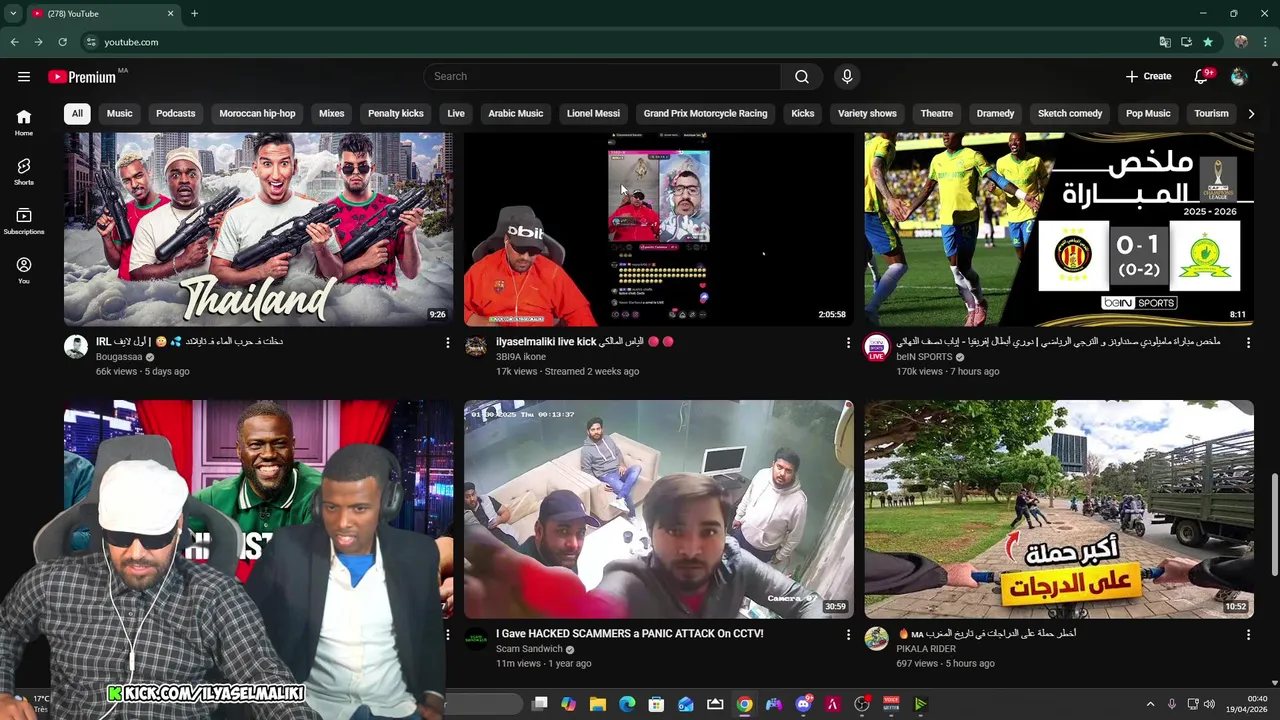Open the motorcycle campaign video thumbnail

tap(1059, 509)
